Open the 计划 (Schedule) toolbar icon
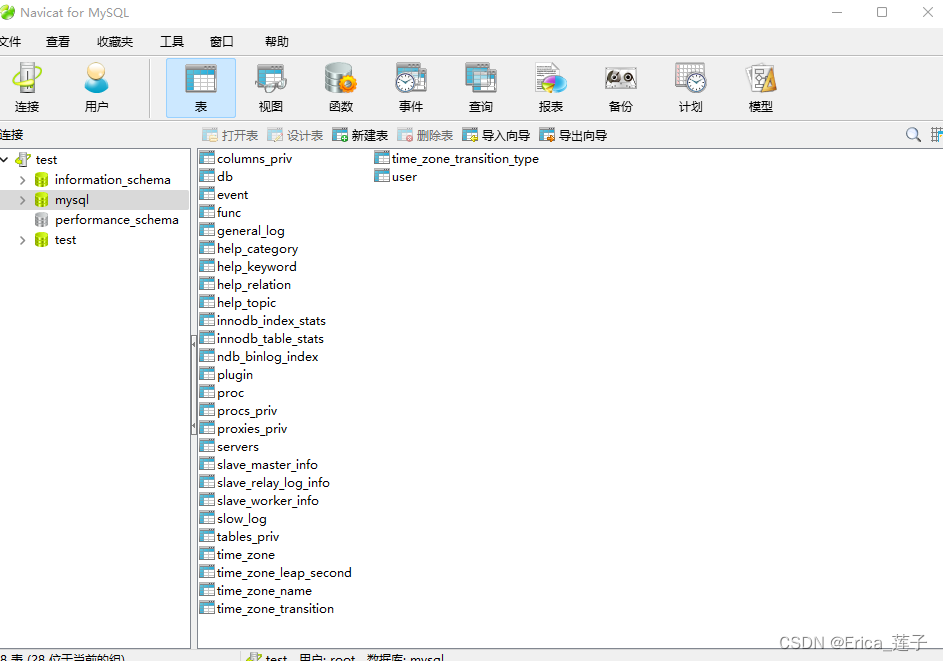The height and width of the screenshot is (661, 943). tap(690, 88)
